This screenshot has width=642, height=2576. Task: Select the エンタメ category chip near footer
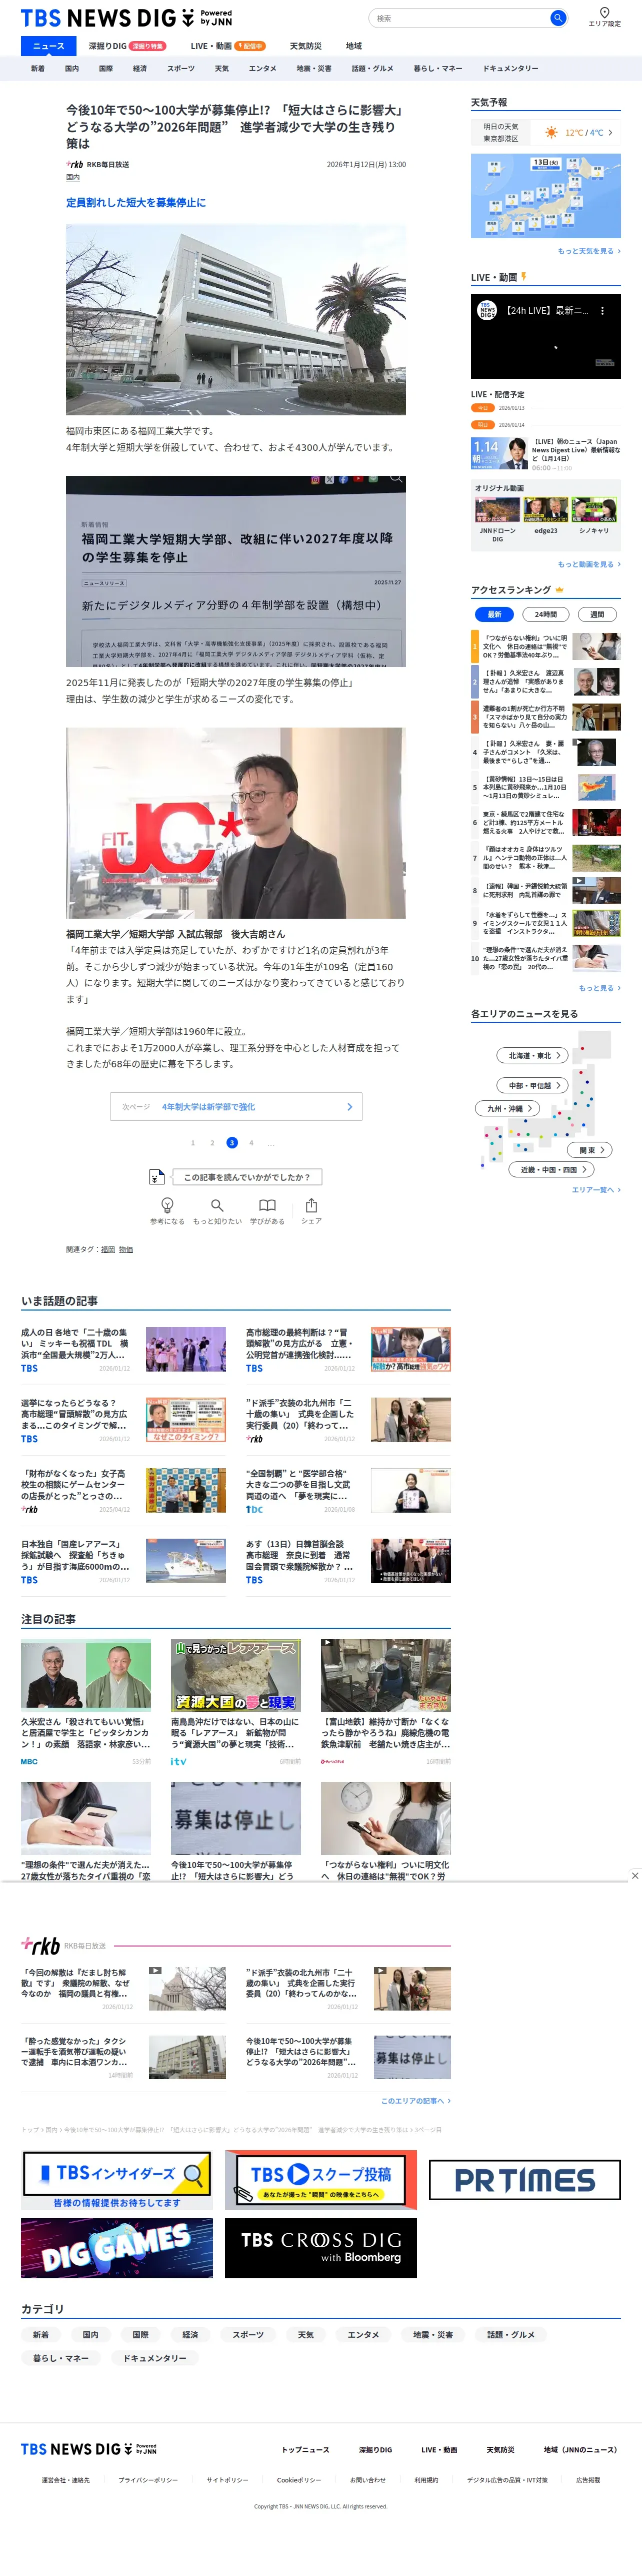tap(363, 2335)
